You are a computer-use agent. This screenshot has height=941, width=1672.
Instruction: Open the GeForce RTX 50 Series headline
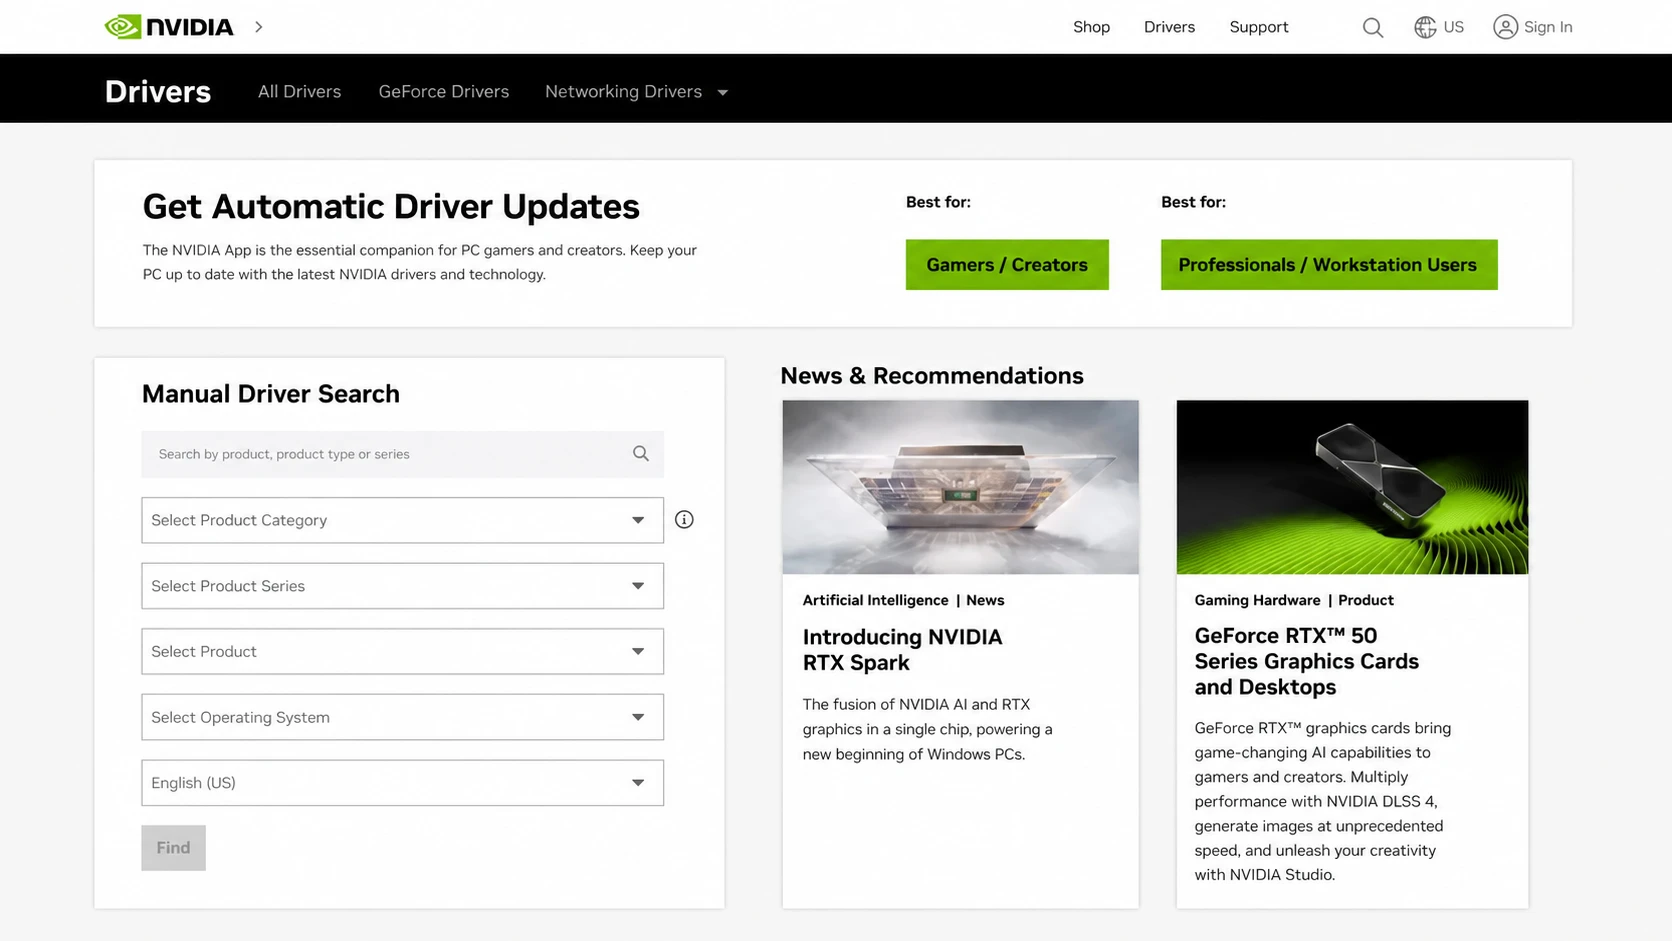pyautogui.click(x=1306, y=661)
